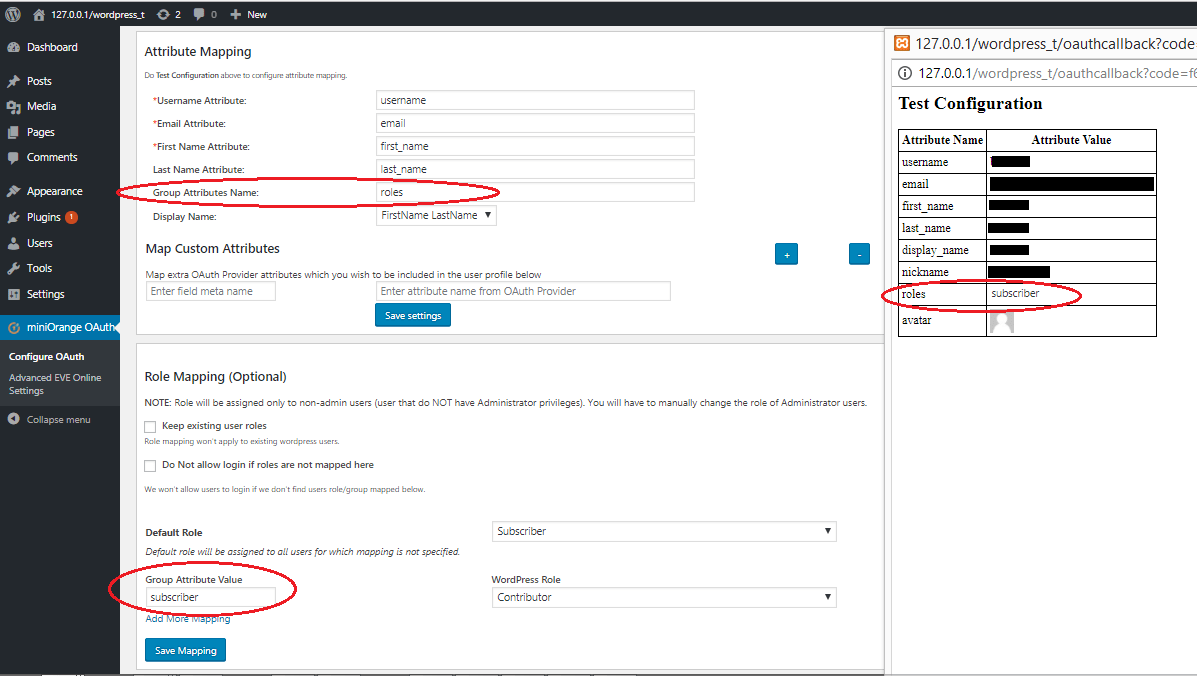The image size is (1197, 676).
Task: Click the Dashboard gauge icon in sidebar
Action: pos(14,47)
